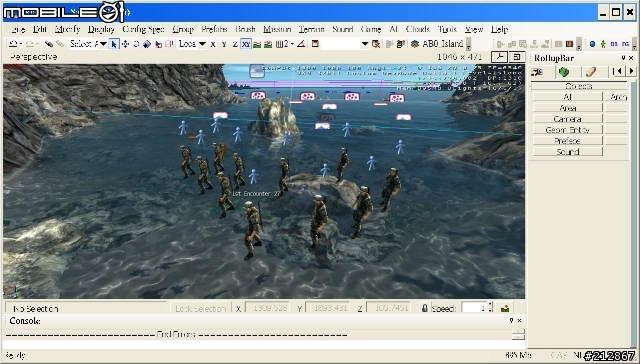The height and width of the screenshot is (364, 640).
Task: Toggle snap to grid with value 2
Action: [282, 44]
